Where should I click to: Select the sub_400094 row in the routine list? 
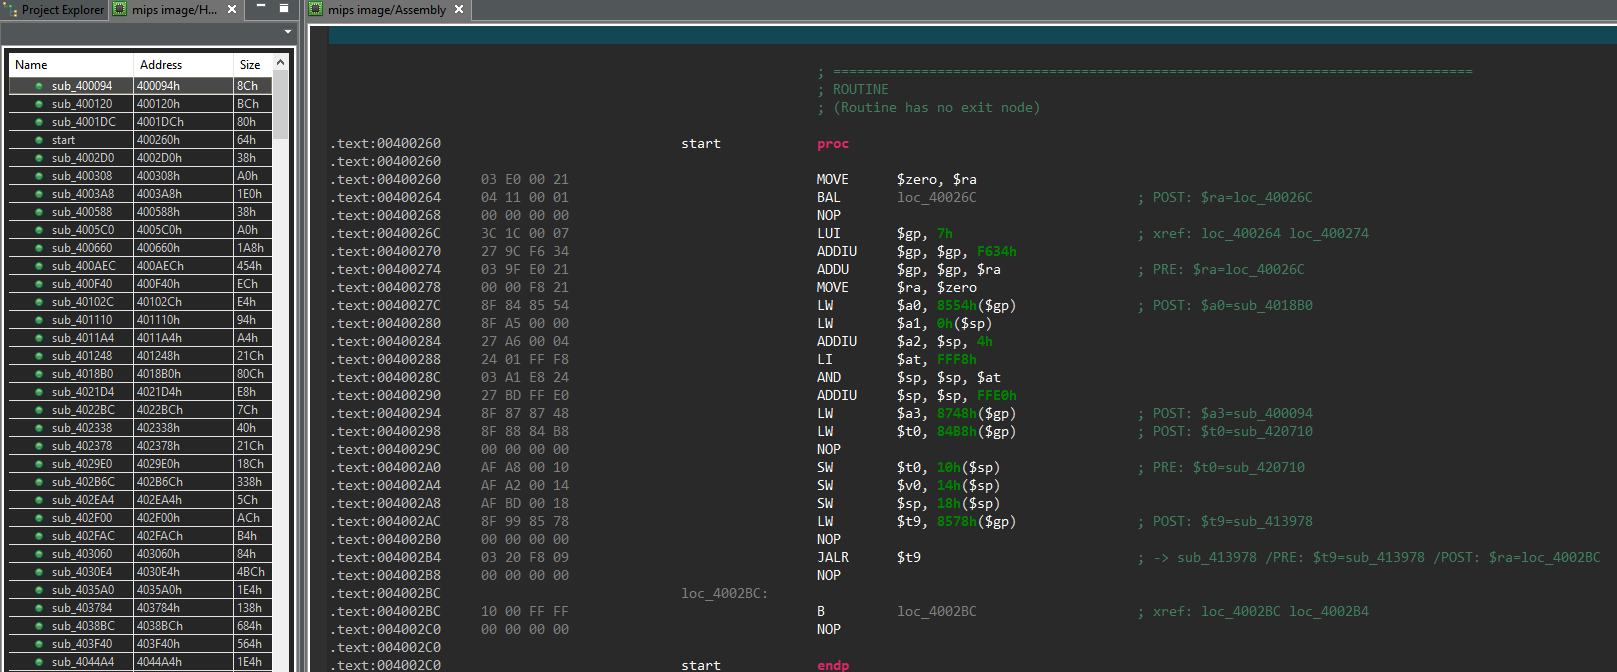pos(140,86)
